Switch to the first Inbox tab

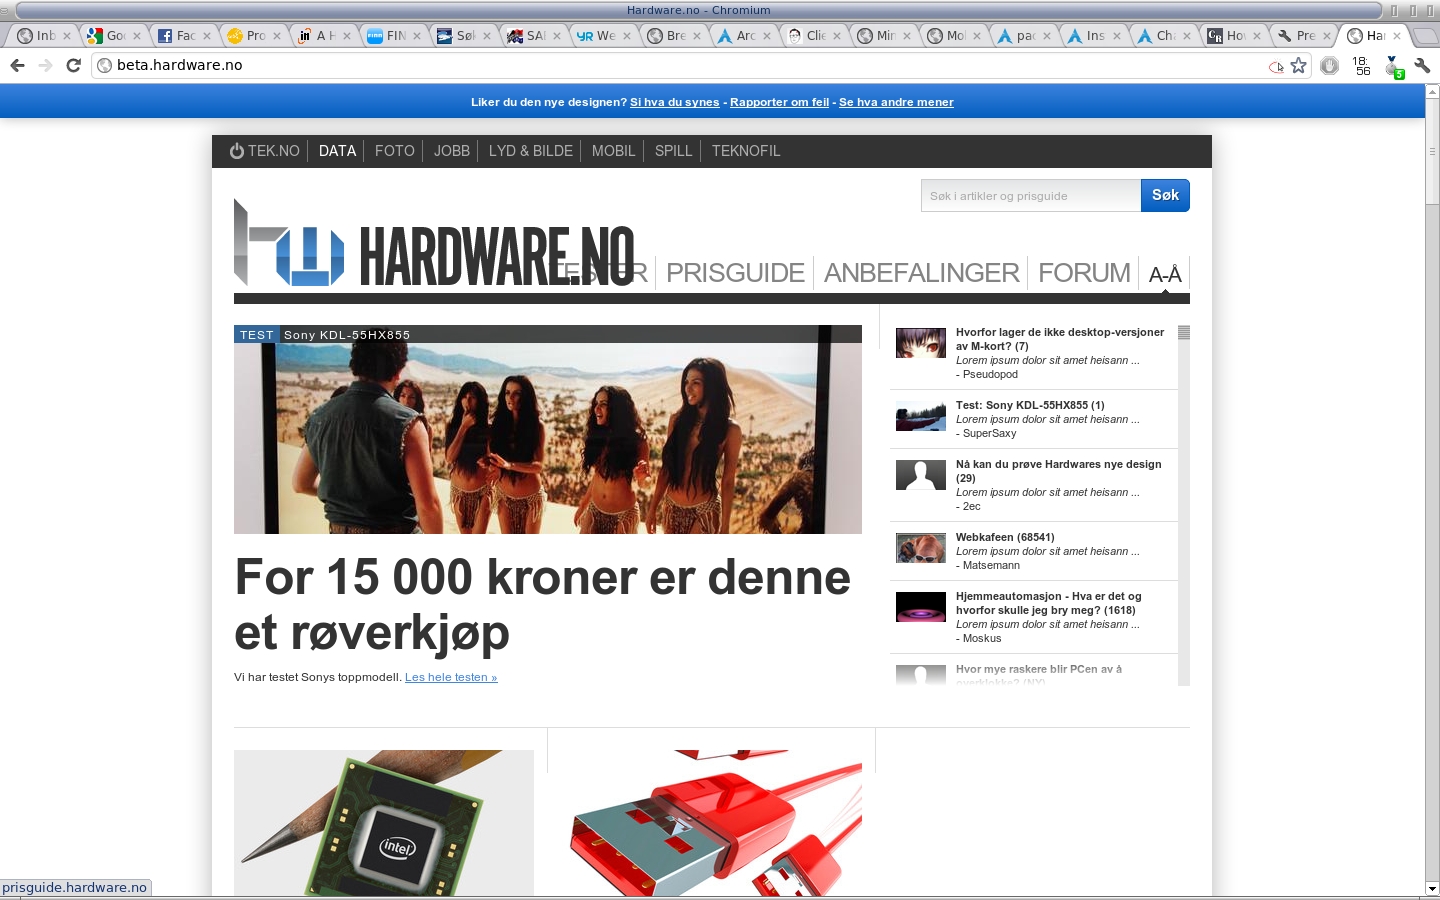(x=37, y=36)
